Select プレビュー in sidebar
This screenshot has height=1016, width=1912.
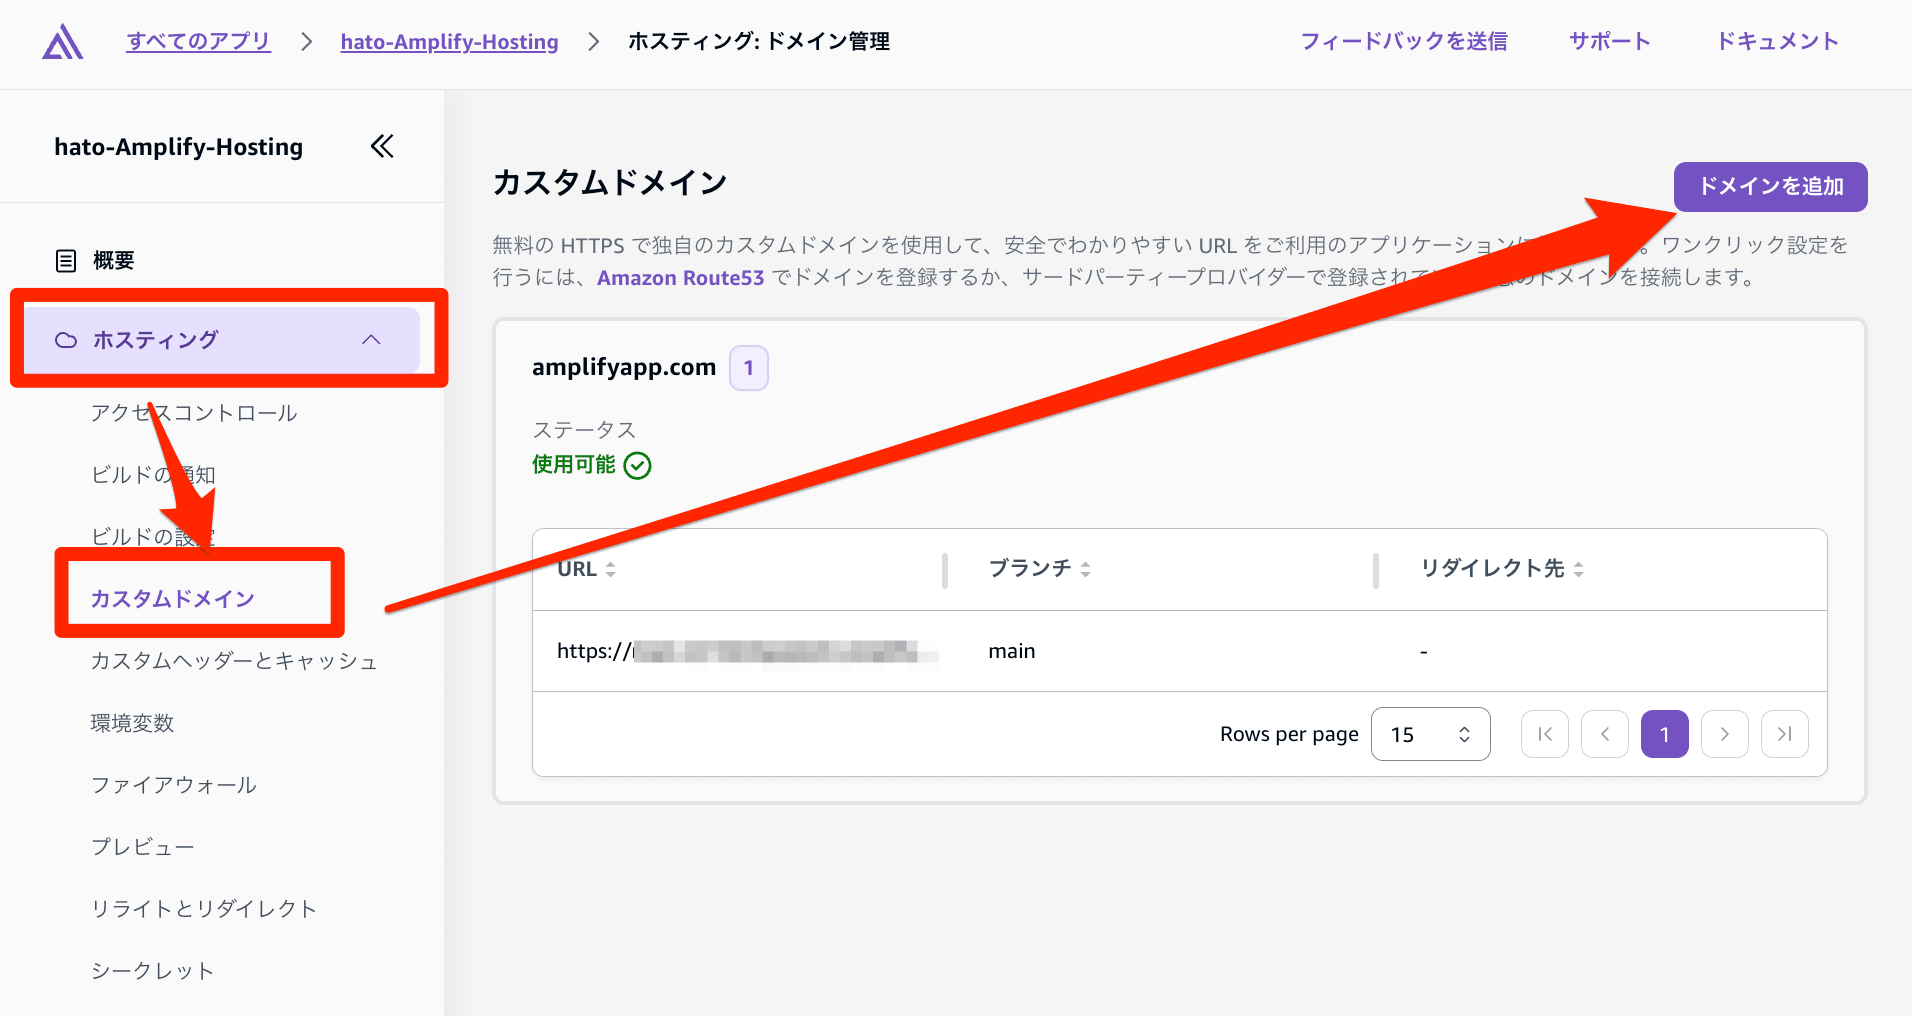[x=143, y=847]
